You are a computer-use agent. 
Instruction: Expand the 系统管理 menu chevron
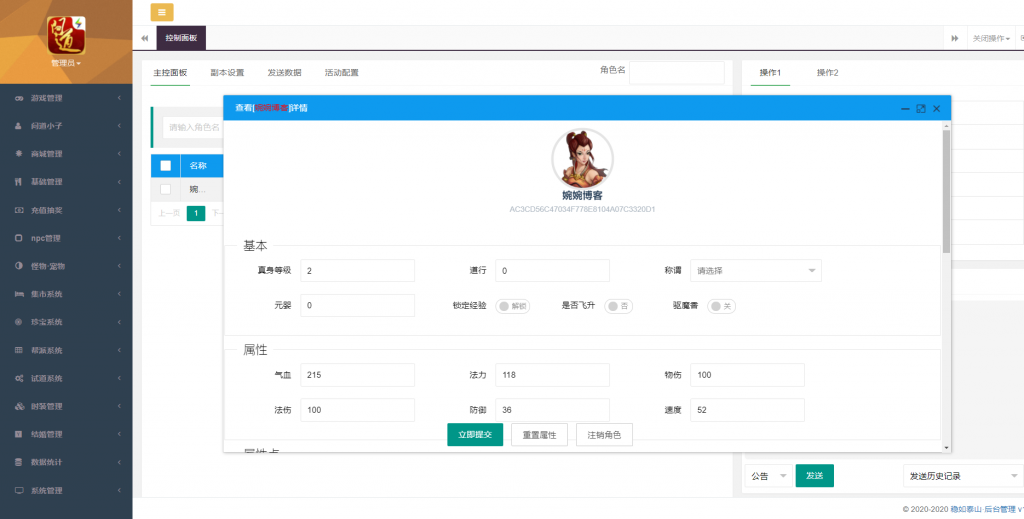click(120, 490)
